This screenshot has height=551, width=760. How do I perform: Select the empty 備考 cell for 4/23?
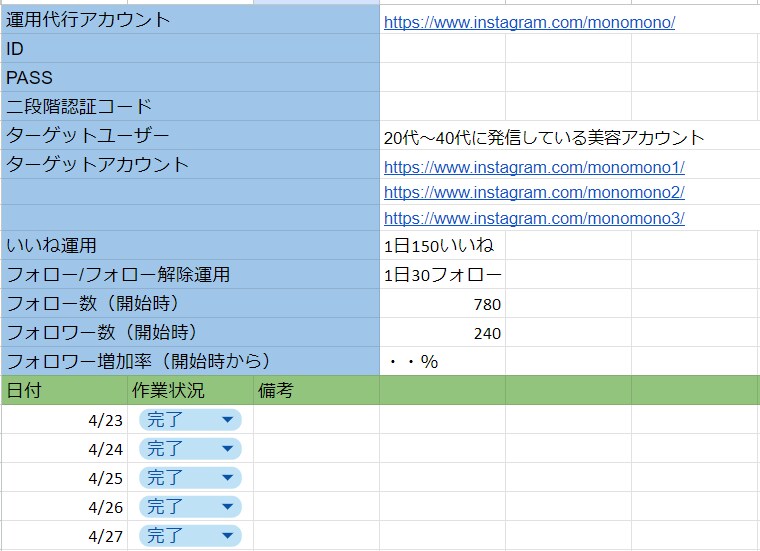pyautogui.click(x=316, y=420)
